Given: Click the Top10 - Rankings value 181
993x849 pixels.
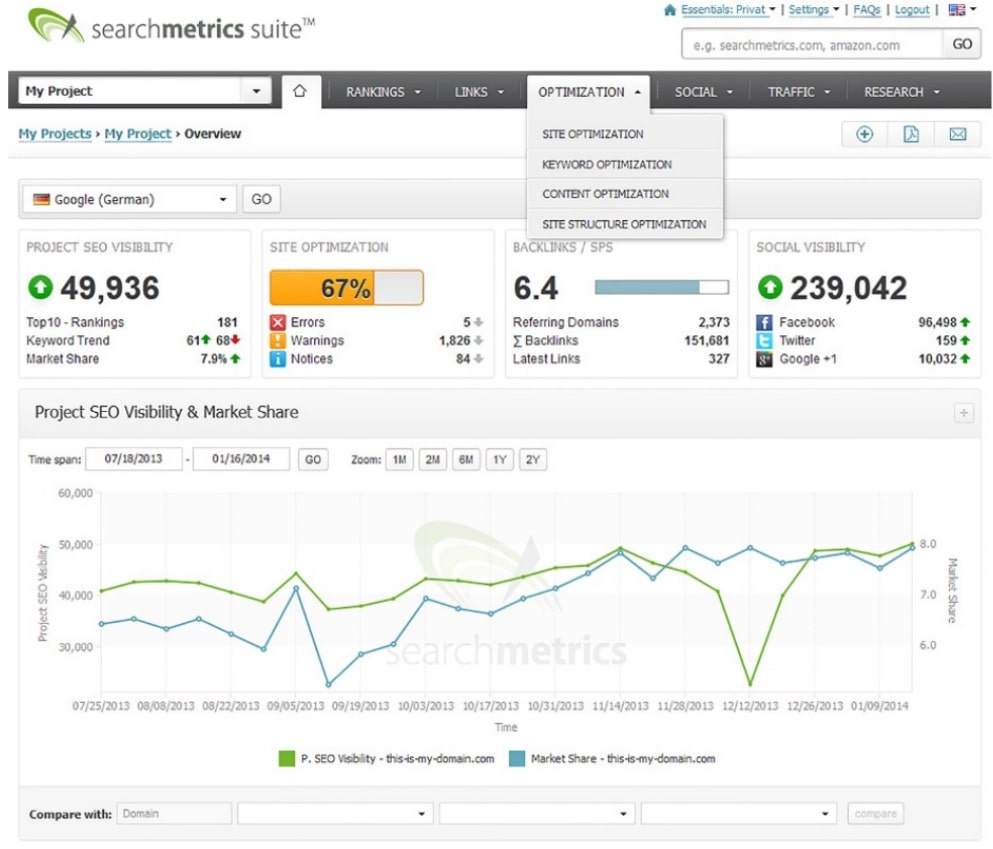Looking at the screenshot, I should point(227,322).
